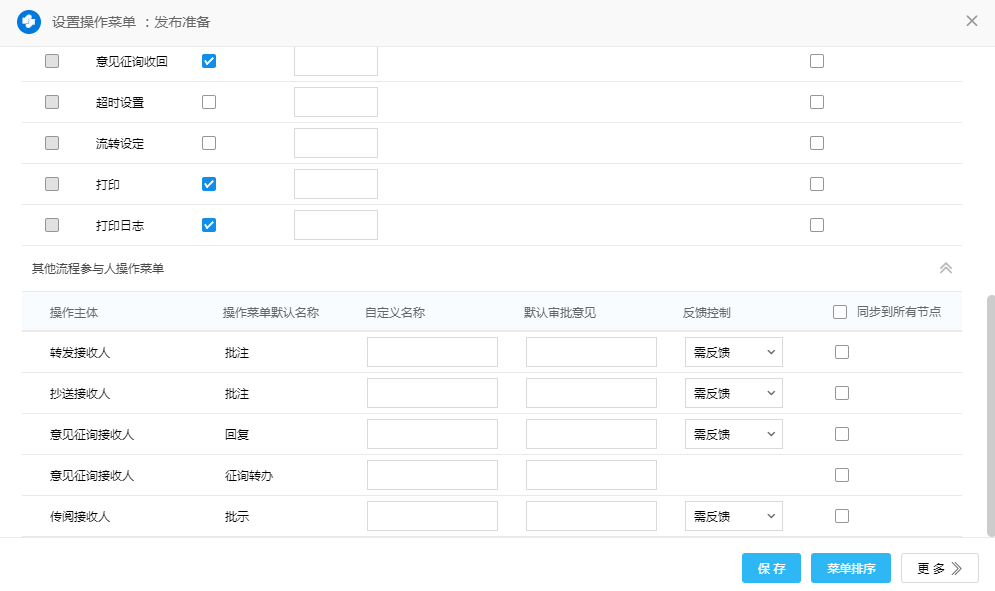Click the 保存 button
Screen dimensions: 995x591
tap(771, 568)
